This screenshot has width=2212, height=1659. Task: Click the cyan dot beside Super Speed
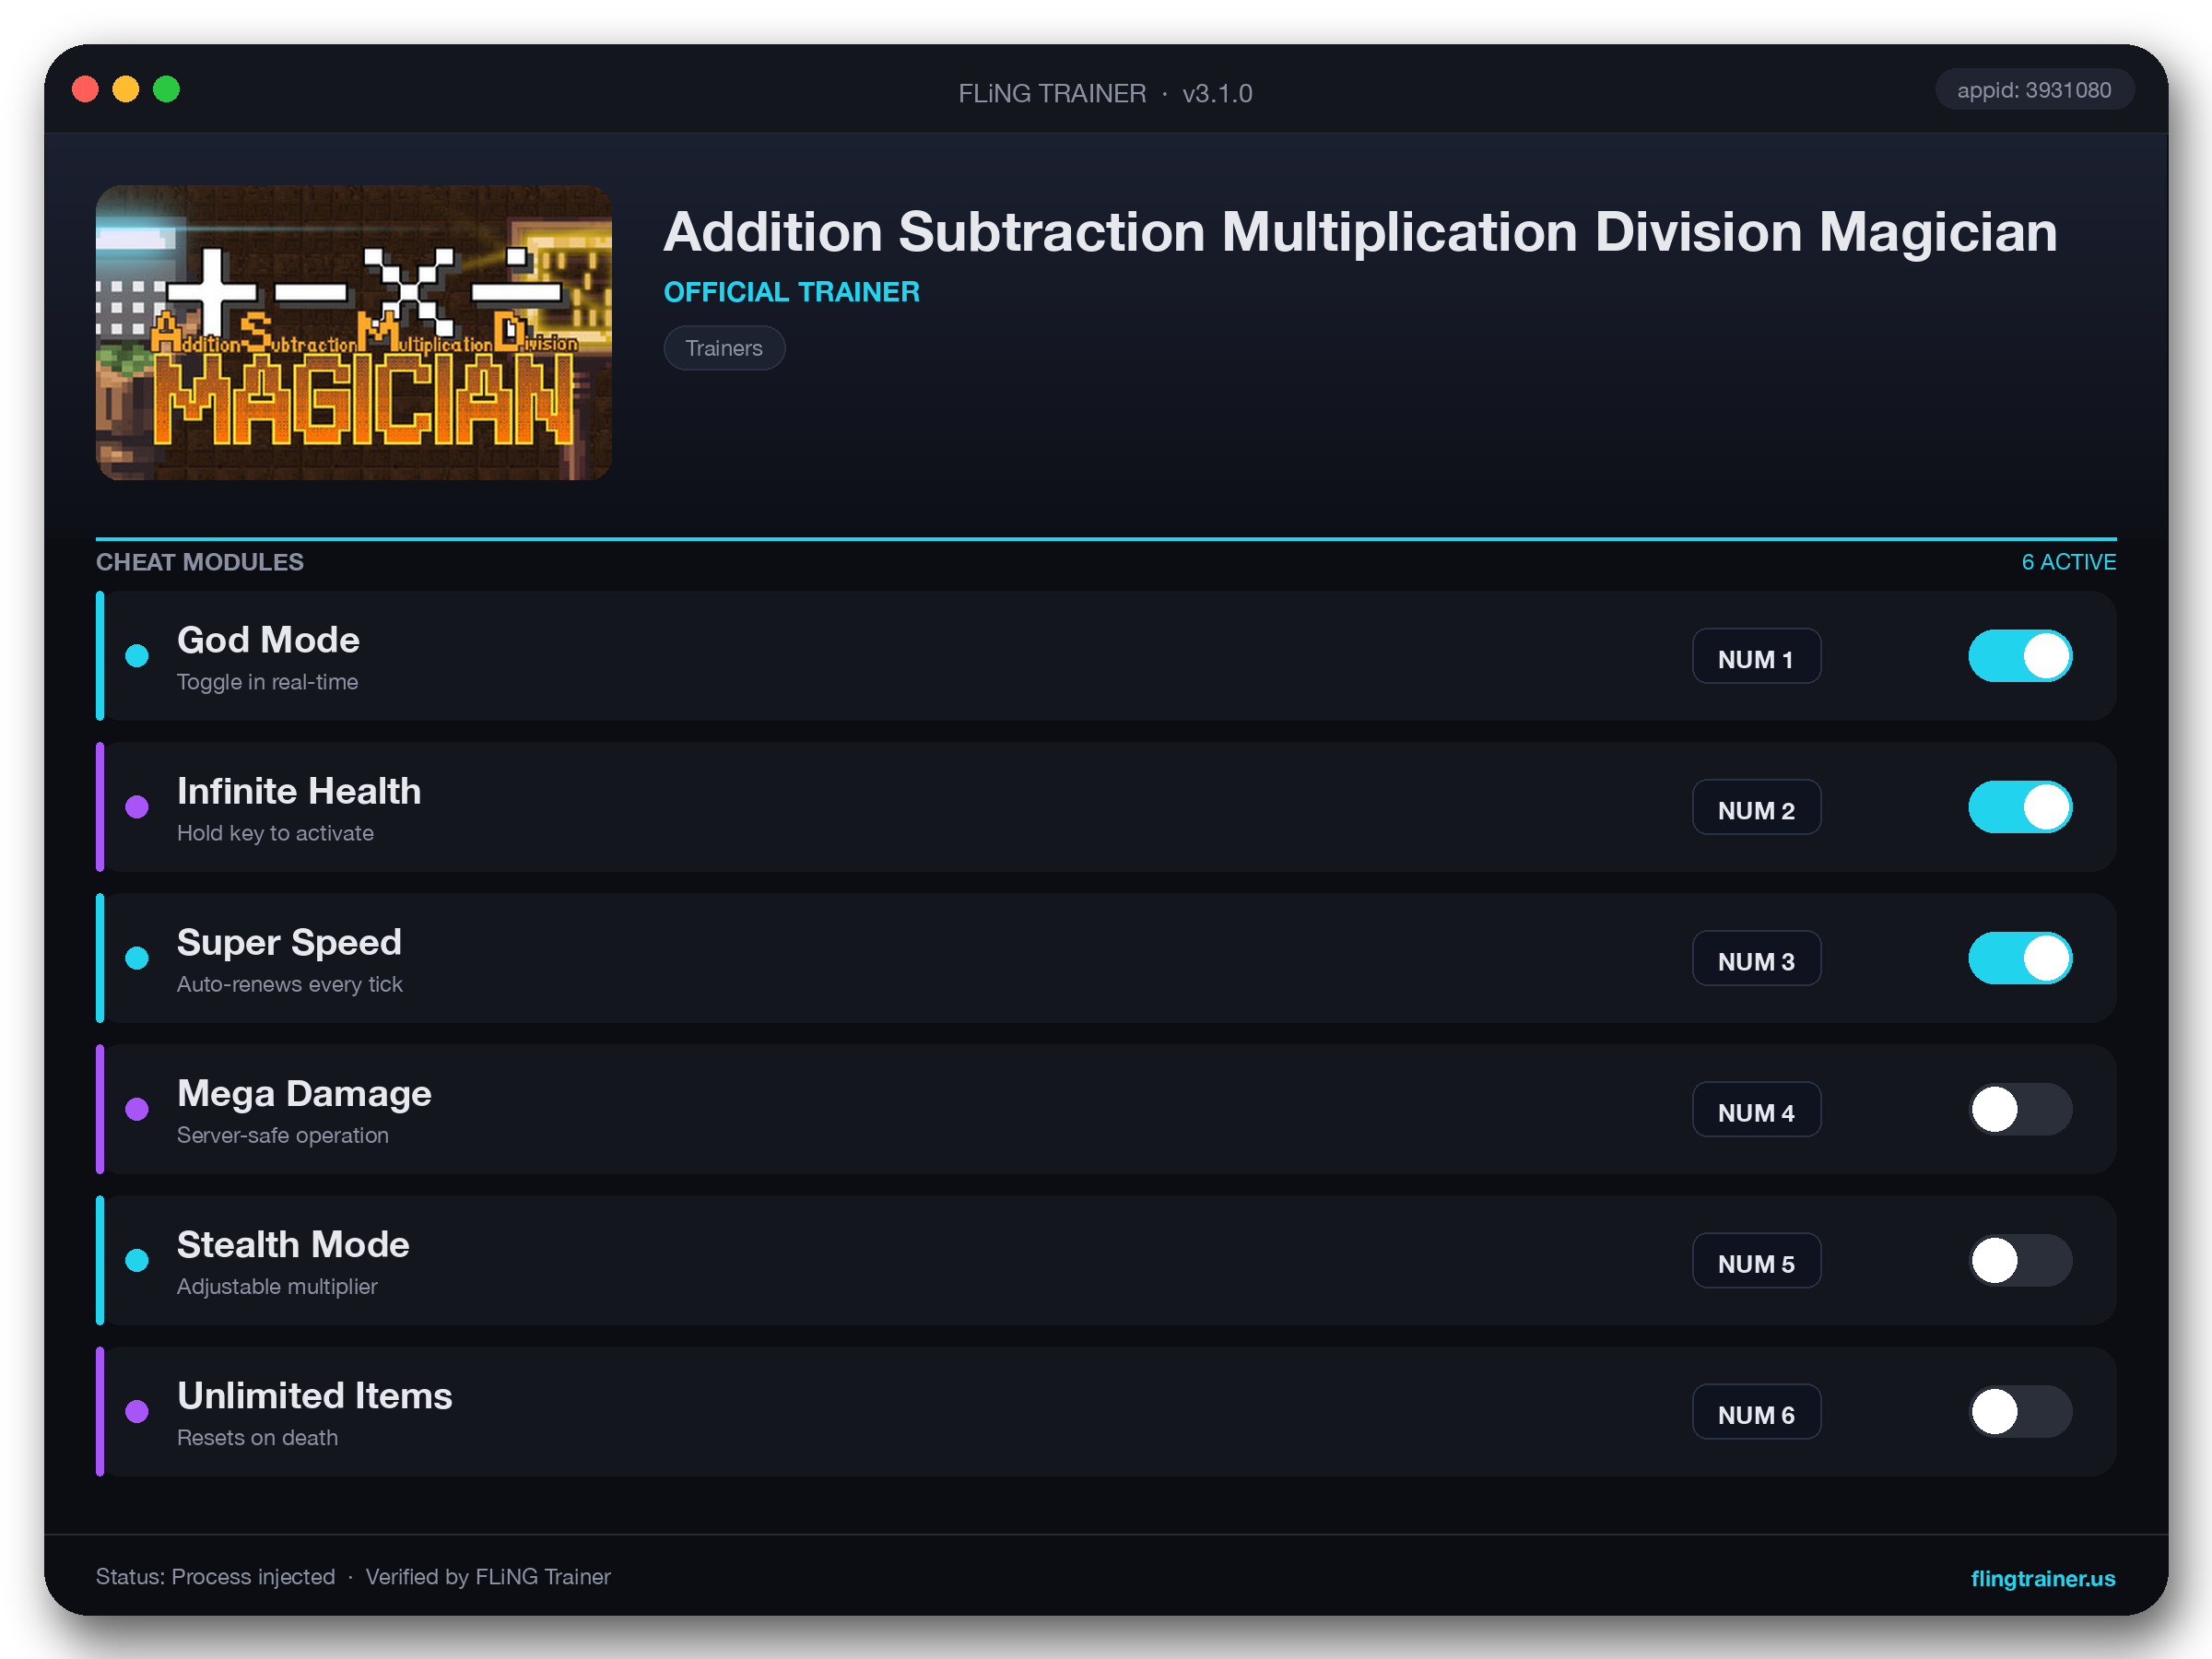[x=137, y=958]
